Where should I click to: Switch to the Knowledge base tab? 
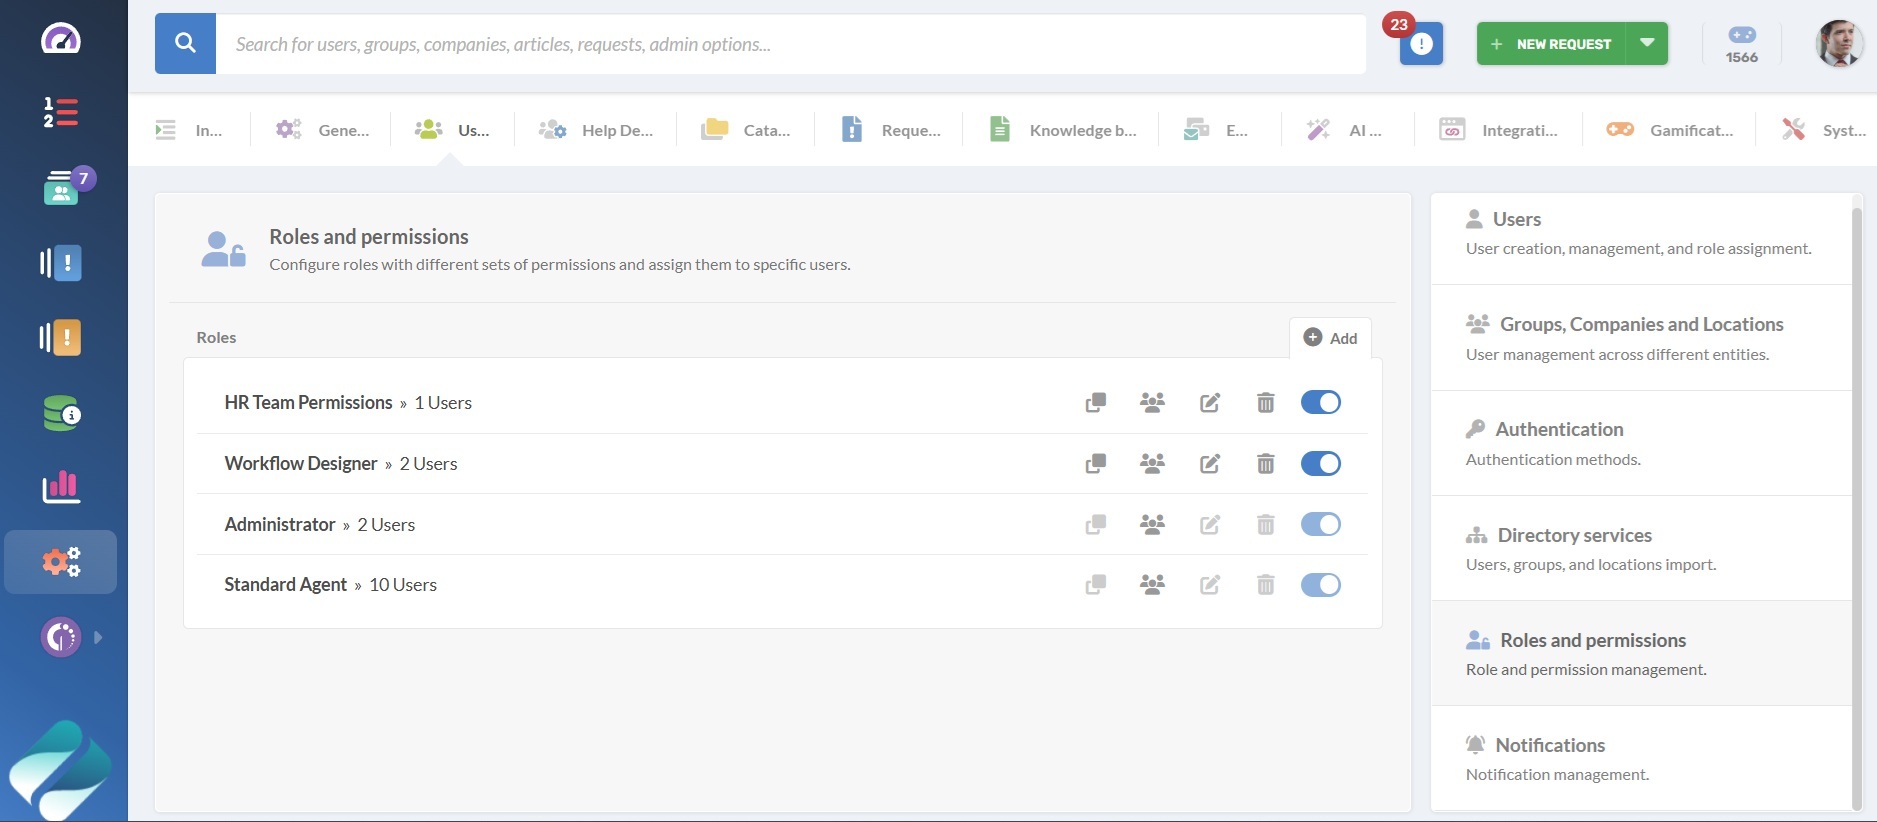click(x=1063, y=130)
